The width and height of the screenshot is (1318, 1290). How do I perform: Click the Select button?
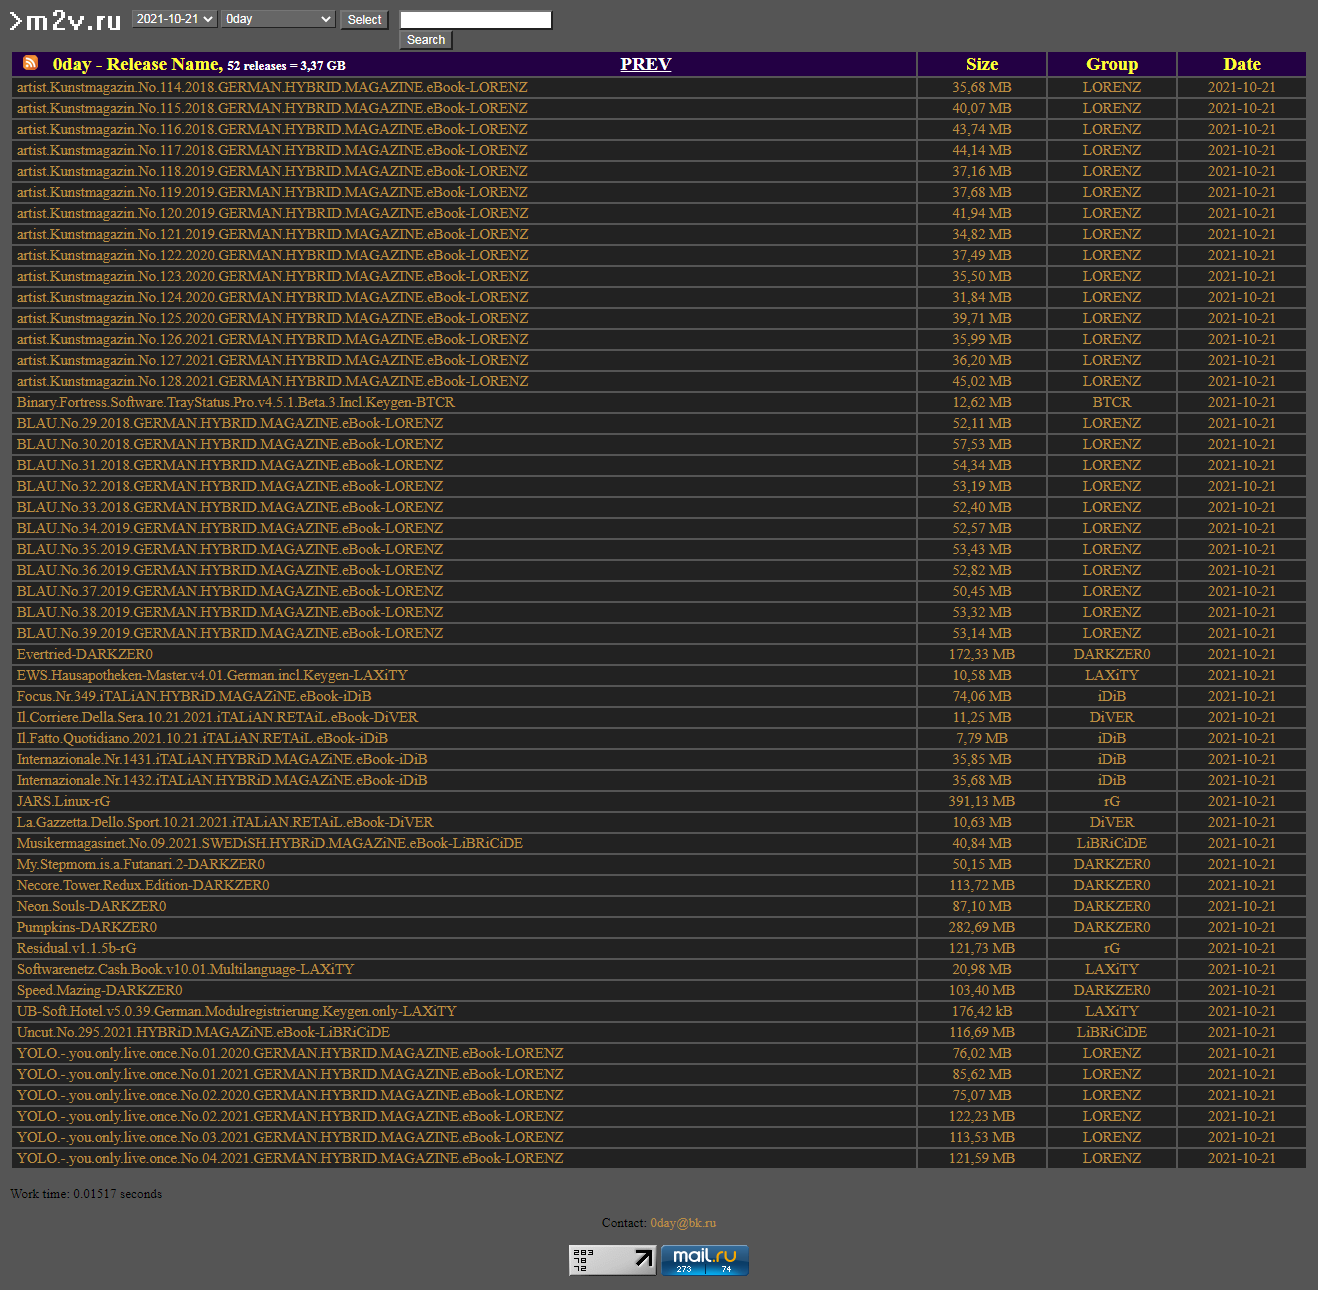point(364,20)
